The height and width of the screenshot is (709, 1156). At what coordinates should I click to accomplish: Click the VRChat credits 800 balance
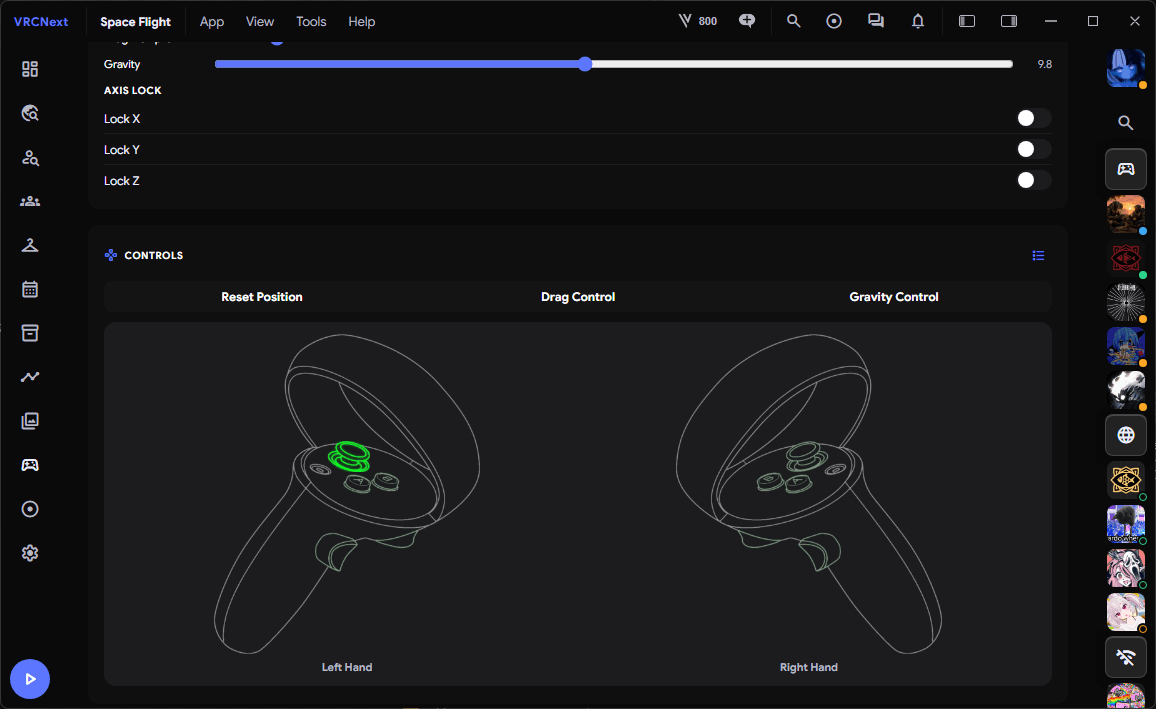click(x=697, y=21)
